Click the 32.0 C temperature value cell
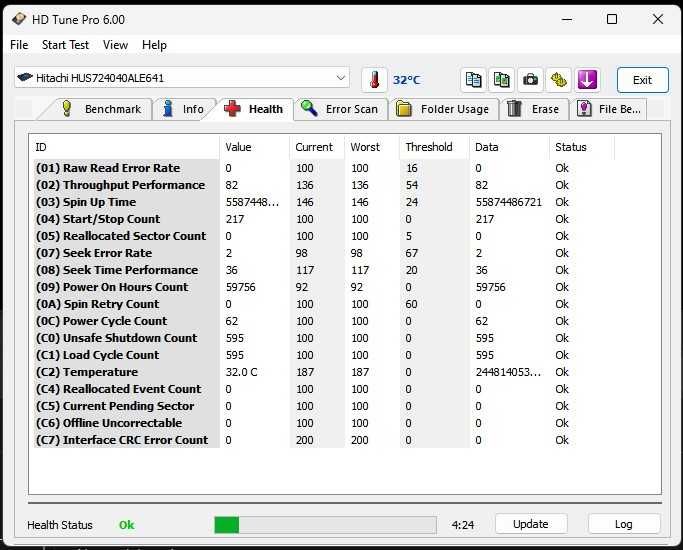683x550 pixels. point(241,372)
